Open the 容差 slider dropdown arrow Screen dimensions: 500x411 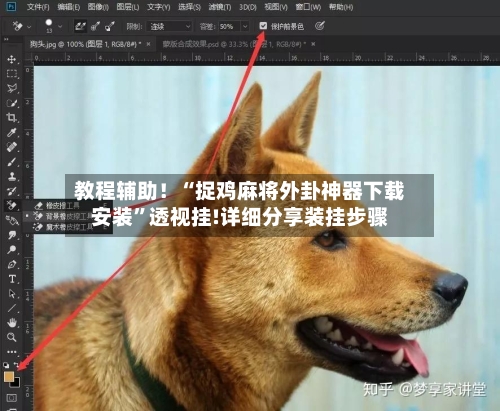click(x=245, y=26)
